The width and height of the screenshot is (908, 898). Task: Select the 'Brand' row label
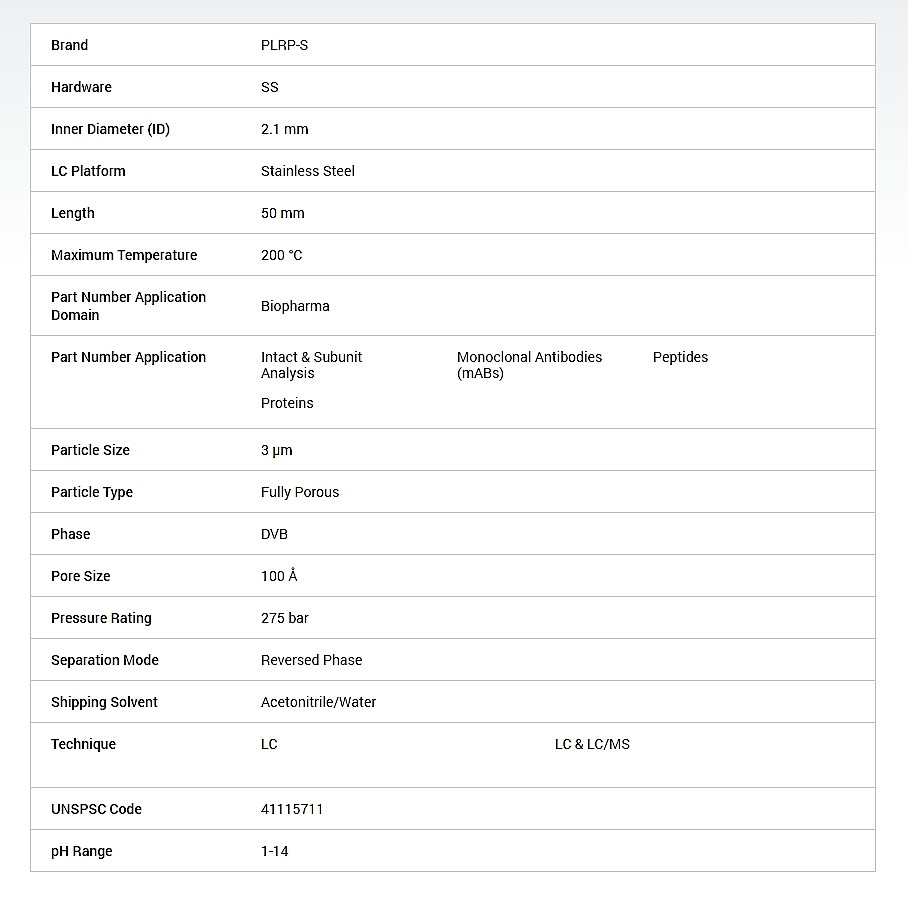(69, 45)
